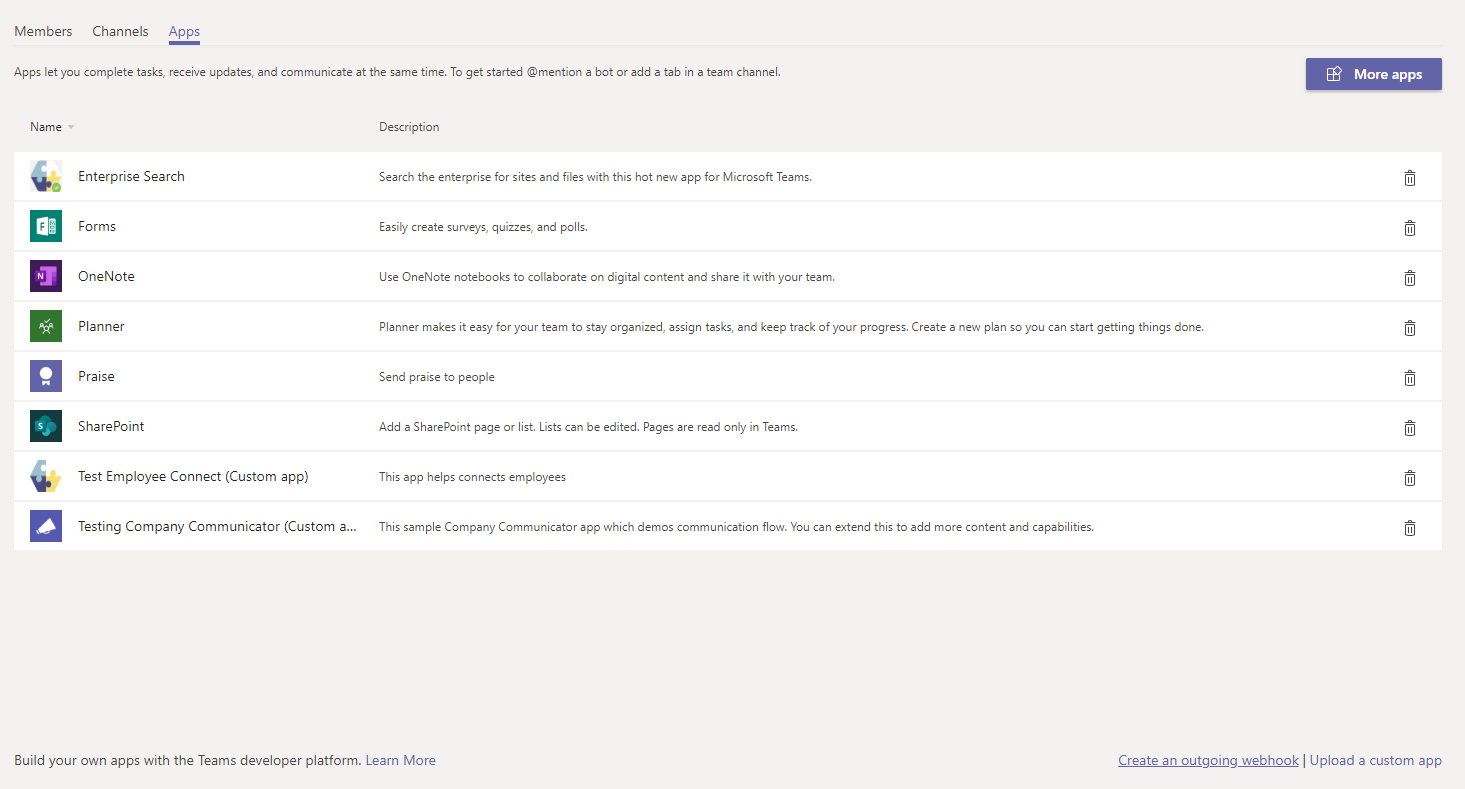Delete the Forms app
This screenshot has height=789, width=1465.
[x=1410, y=227]
